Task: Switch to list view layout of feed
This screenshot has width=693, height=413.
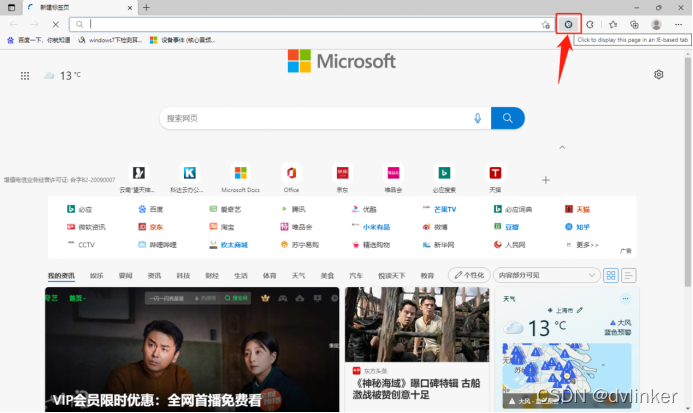Action: pos(629,275)
